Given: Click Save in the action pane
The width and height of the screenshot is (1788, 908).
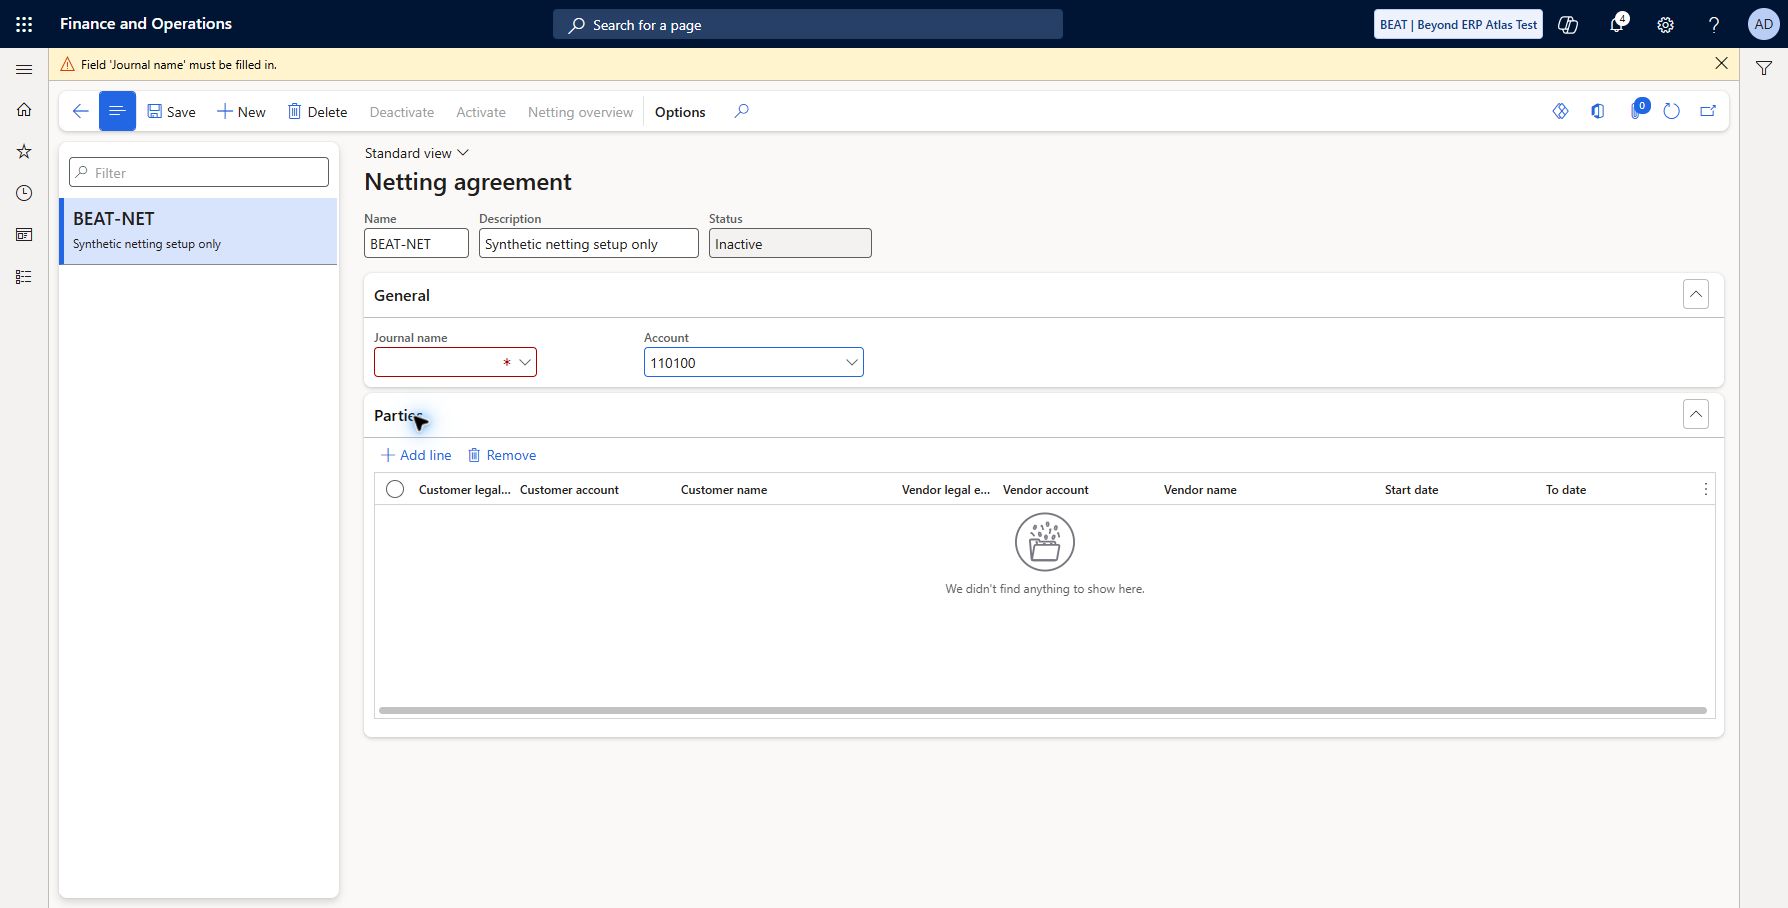Looking at the screenshot, I should point(172,112).
